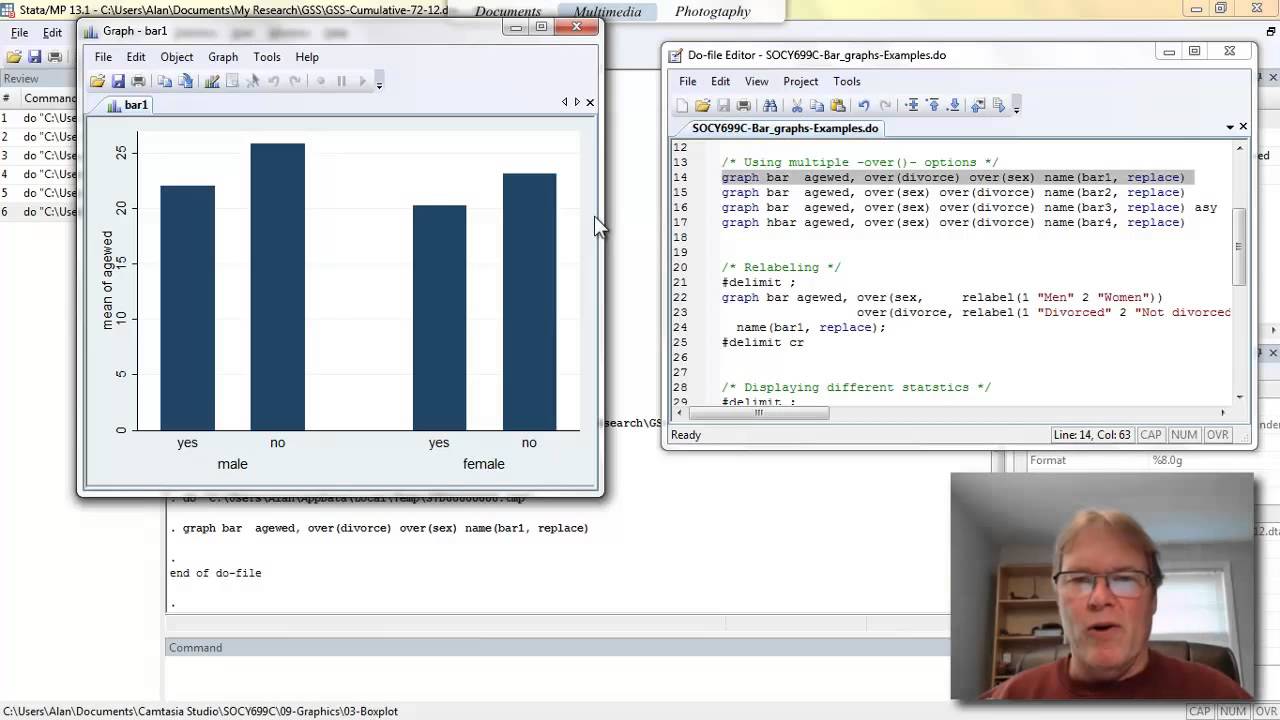1280x720 pixels.
Task: Click scroll-right arrow in Do-file Editor
Action: coord(1223,412)
